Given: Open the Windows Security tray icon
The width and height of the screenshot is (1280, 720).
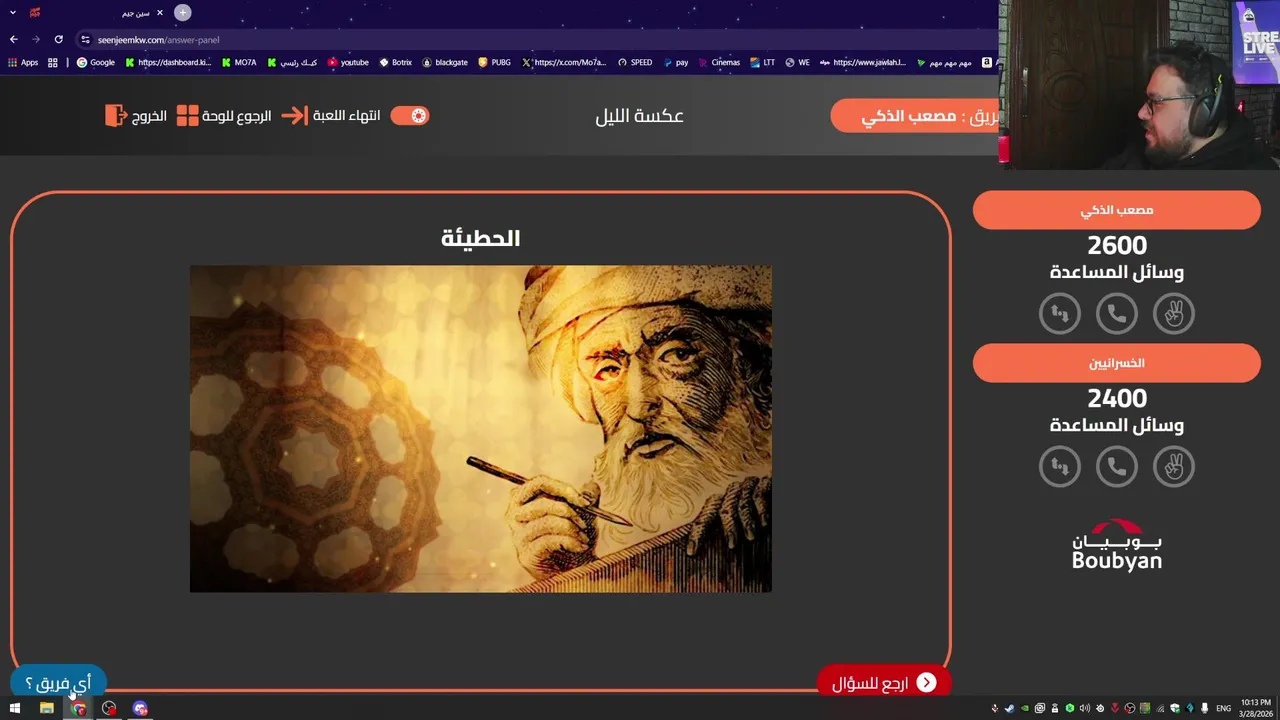Looking at the screenshot, I should [1175, 708].
